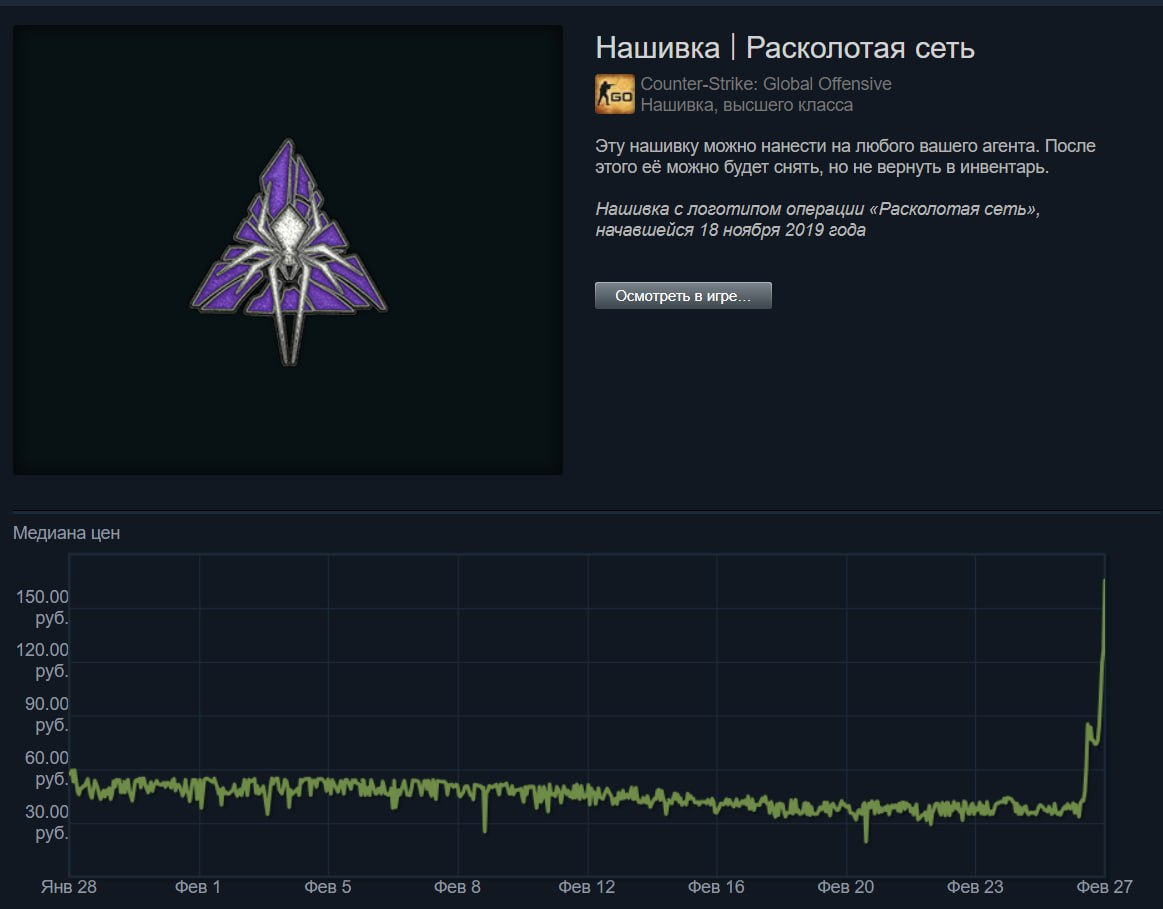Click the 'Фев 8' date label
This screenshot has width=1163, height=909.
pyautogui.click(x=457, y=887)
